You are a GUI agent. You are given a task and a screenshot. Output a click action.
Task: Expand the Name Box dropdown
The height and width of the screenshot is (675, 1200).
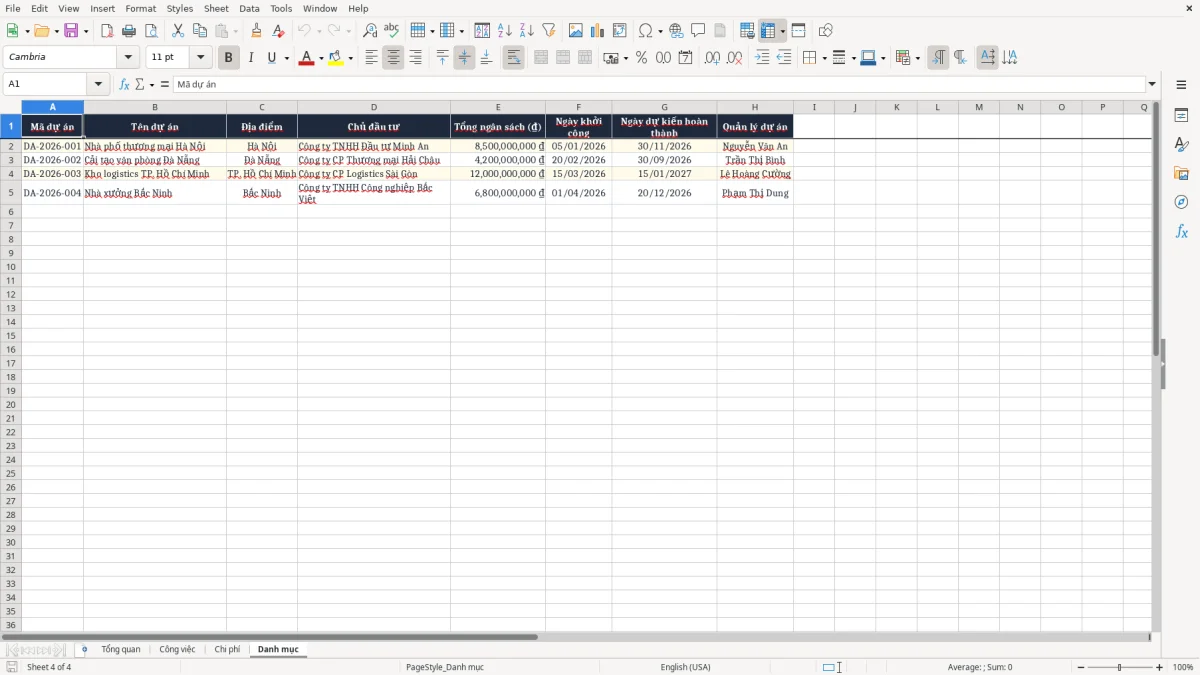point(98,84)
